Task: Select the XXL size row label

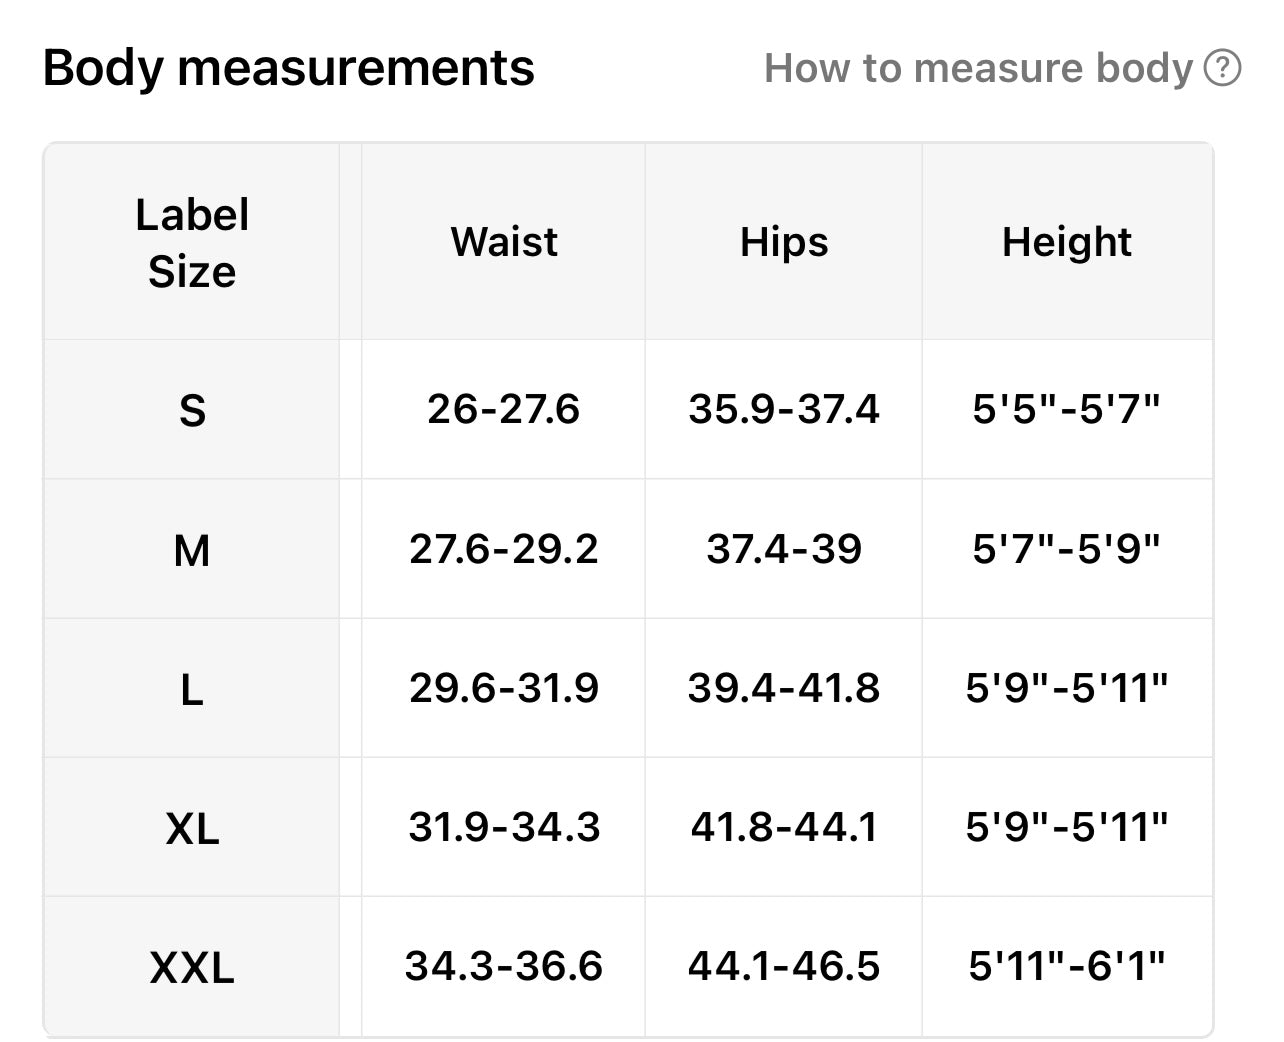Action: (x=192, y=967)
